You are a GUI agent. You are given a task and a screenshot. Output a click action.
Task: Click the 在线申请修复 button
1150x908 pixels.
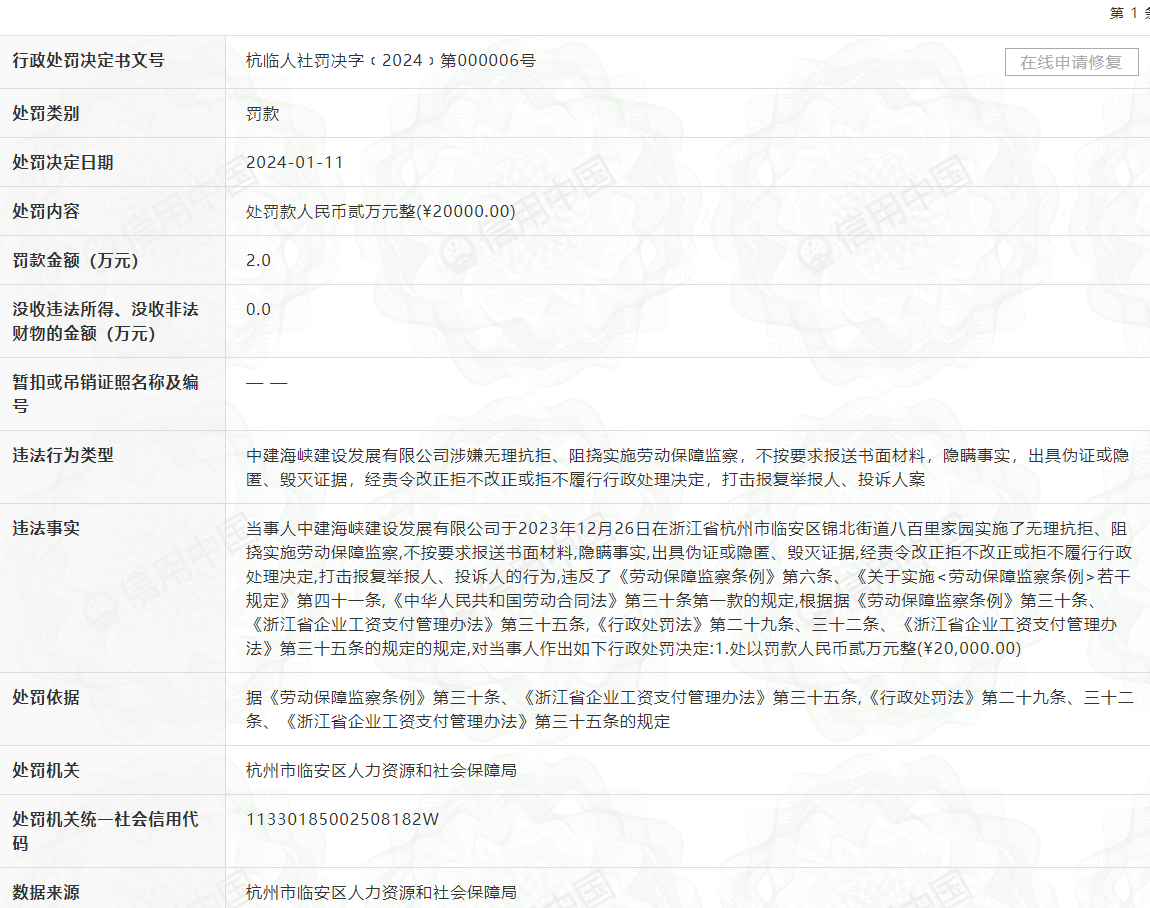click(x=1071, y=62)
